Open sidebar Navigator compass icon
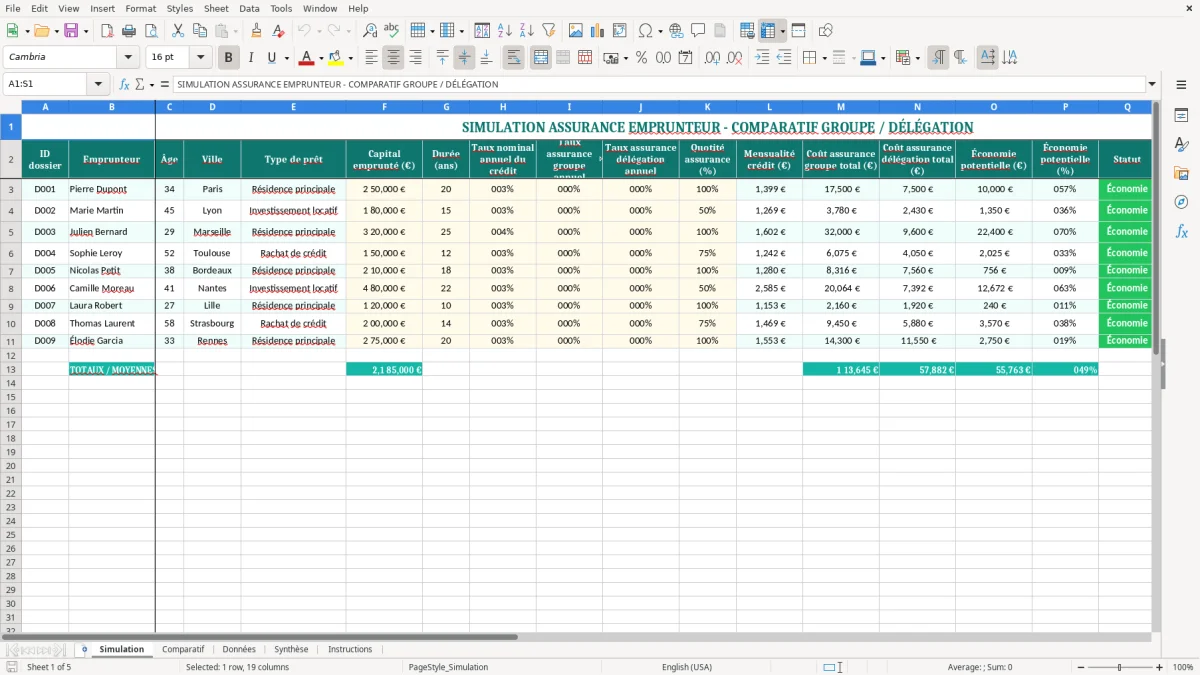Screen dimensions: 1200x675 [1181, 202]
